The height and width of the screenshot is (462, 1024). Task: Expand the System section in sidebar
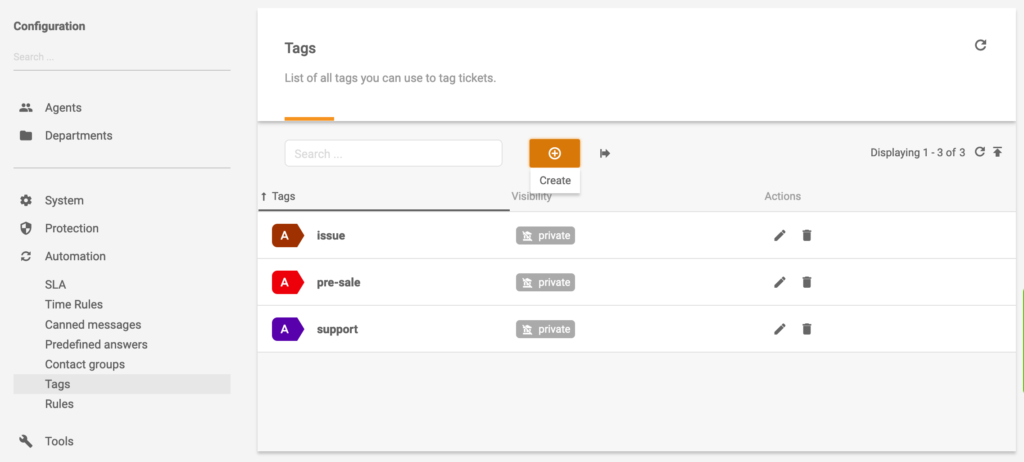coord(64,200)
